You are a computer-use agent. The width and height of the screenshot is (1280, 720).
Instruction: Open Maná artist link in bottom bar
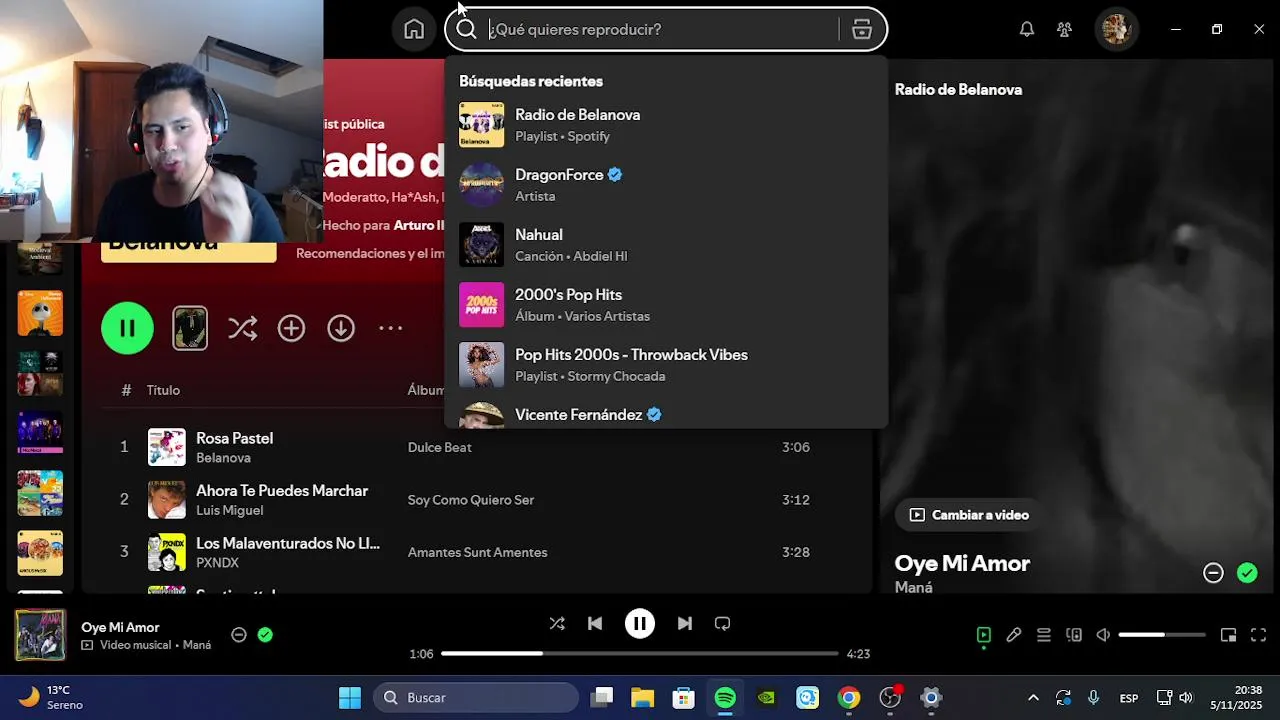pyautogui.click(x=197, y=645)
